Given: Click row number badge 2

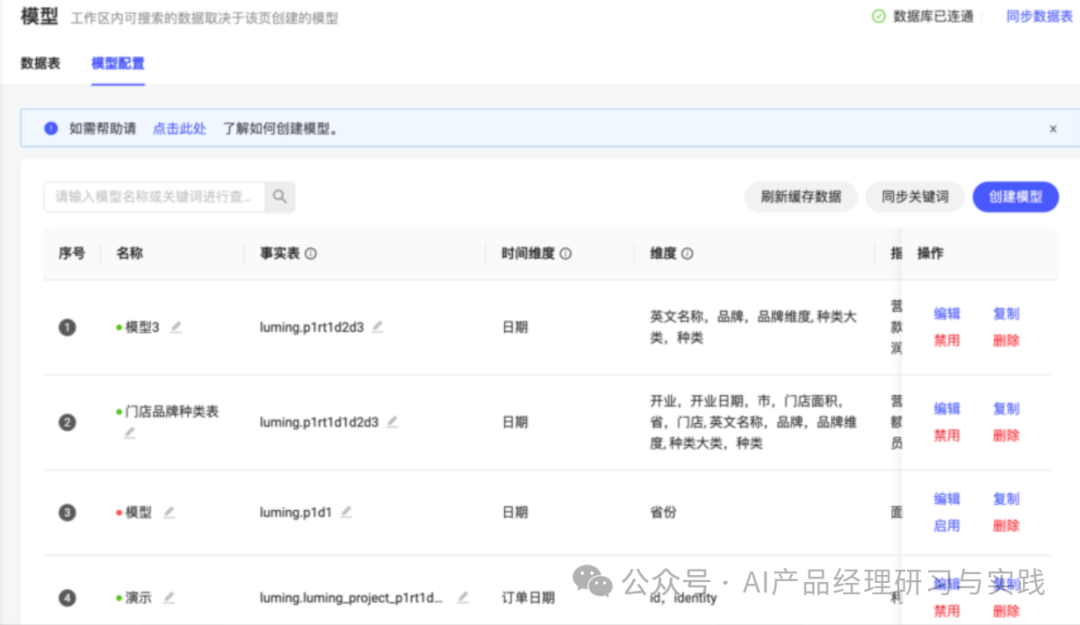Looking at the screenshot, I should click(67, 422).
